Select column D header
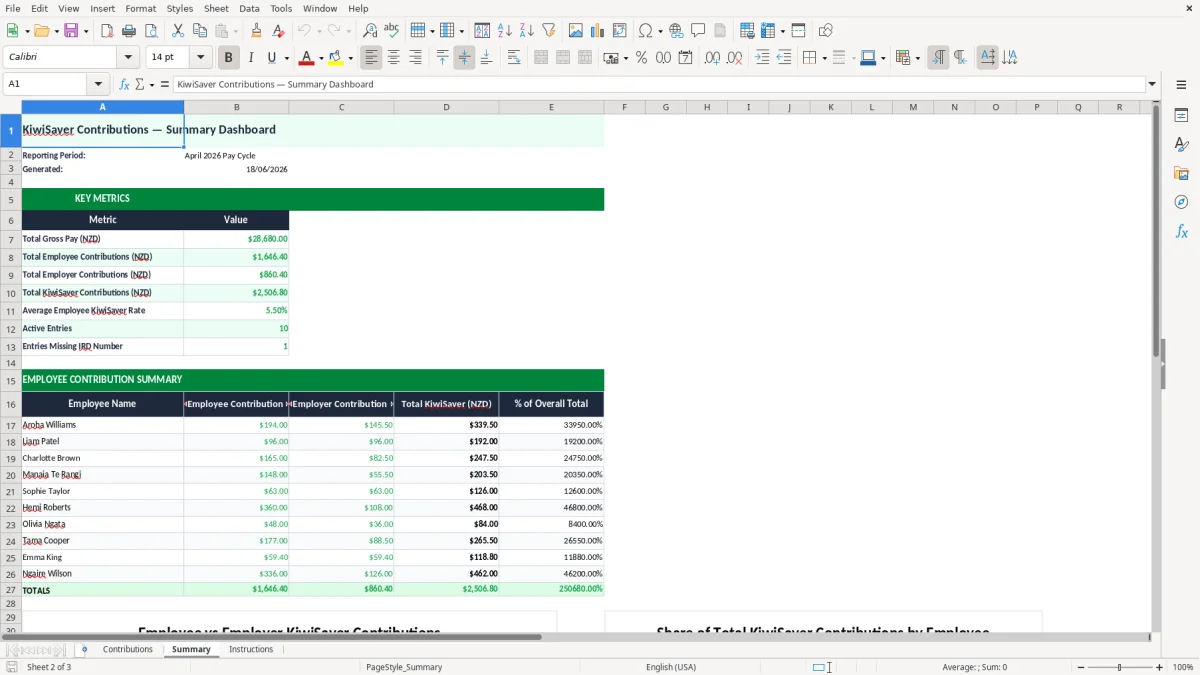This screenshot has width=1200, height=675. coord(446,107)
